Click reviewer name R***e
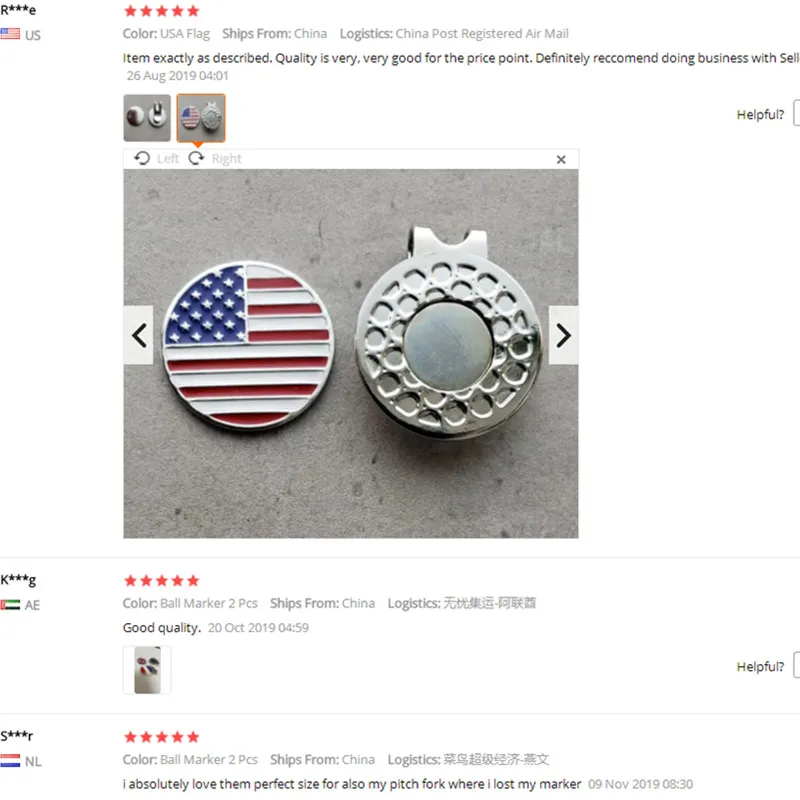The width and height of the screenshot is (800, 800). 18,10
